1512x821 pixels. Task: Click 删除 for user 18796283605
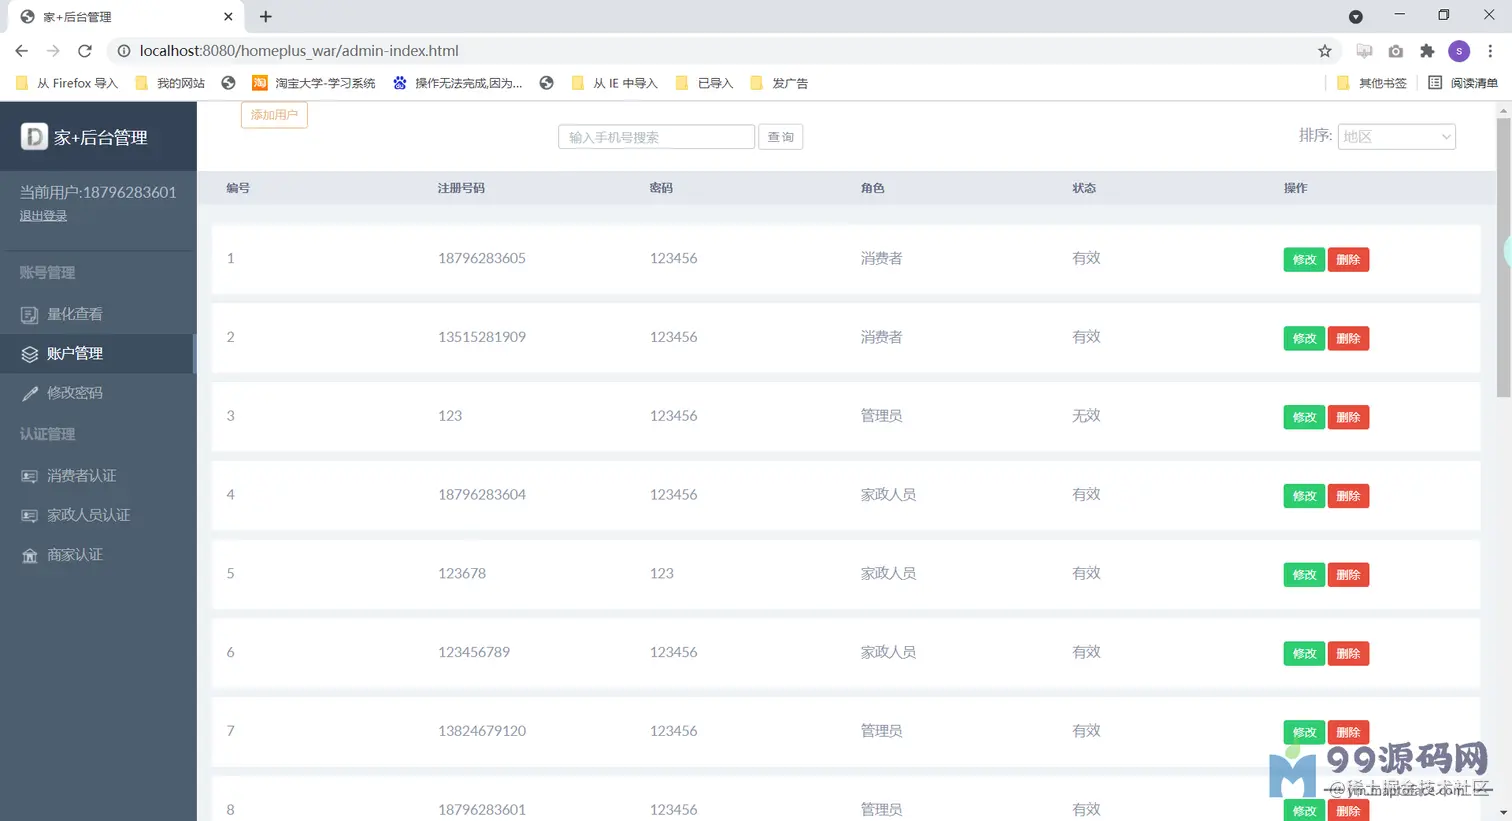pos(1348,260)
